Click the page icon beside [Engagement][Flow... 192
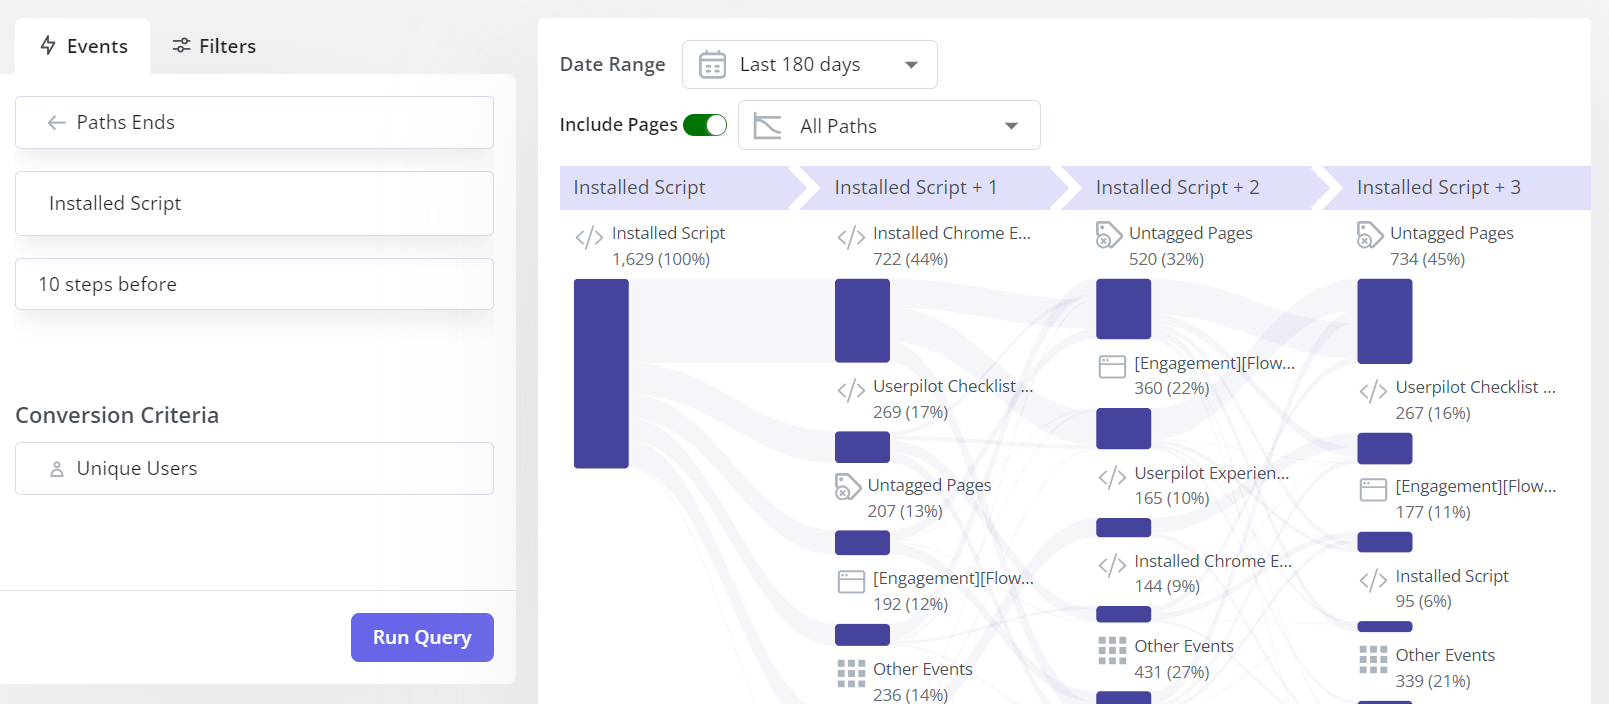This screenshot has height=704, width=1609. [x=851, y=581]
